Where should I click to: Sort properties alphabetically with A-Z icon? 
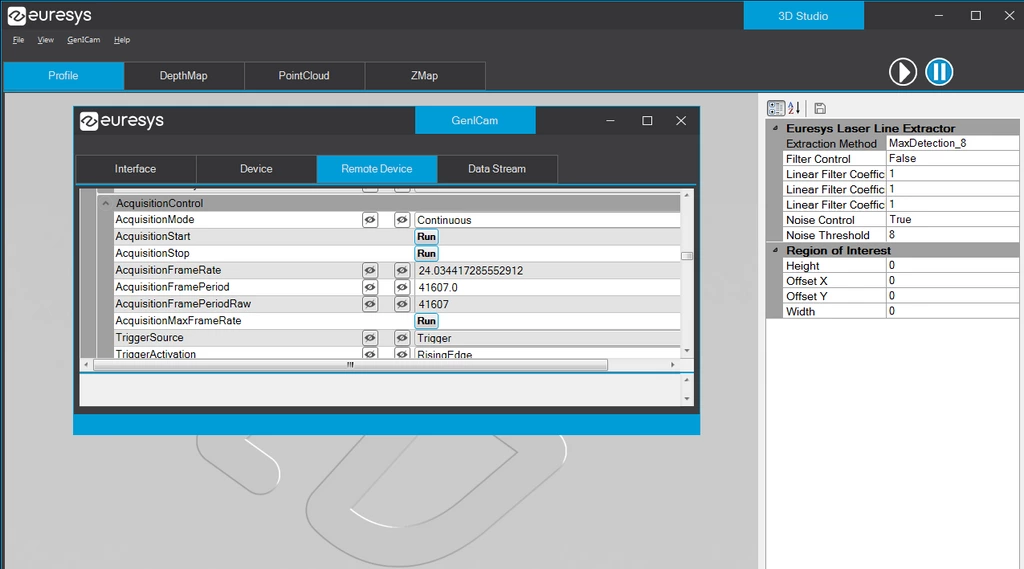[794, 108]
